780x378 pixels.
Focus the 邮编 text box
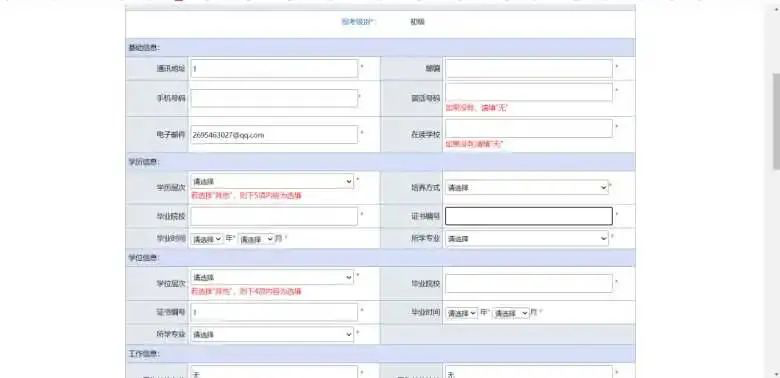tap(529, 69)
